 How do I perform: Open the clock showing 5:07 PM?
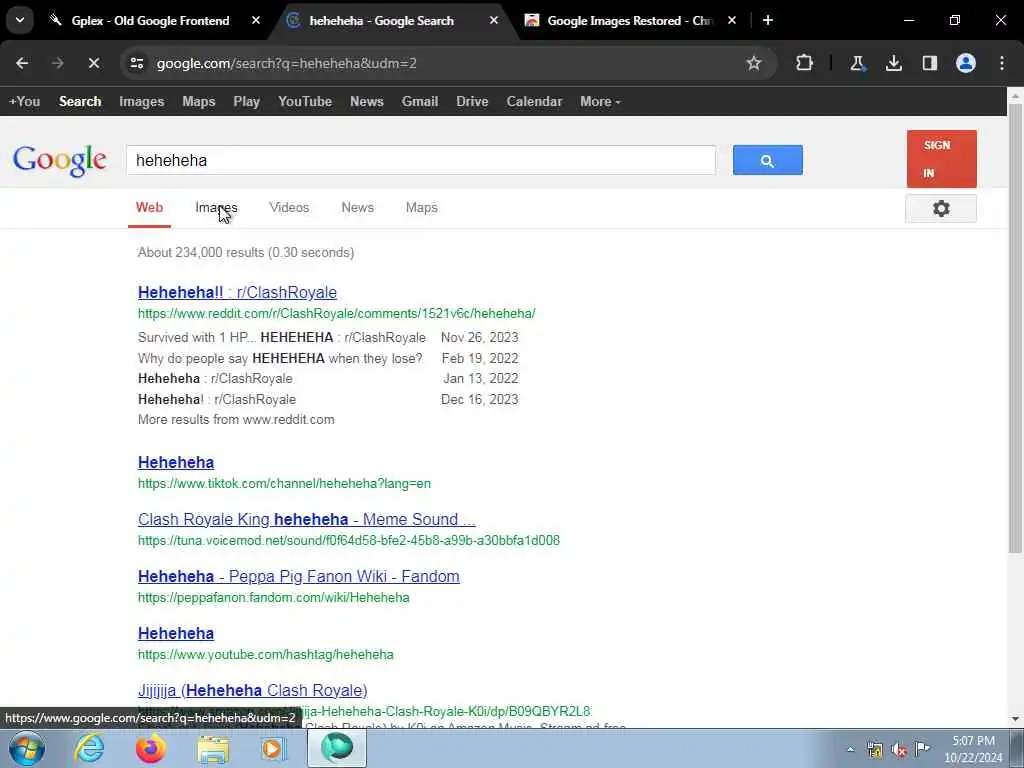click(973, 749)
